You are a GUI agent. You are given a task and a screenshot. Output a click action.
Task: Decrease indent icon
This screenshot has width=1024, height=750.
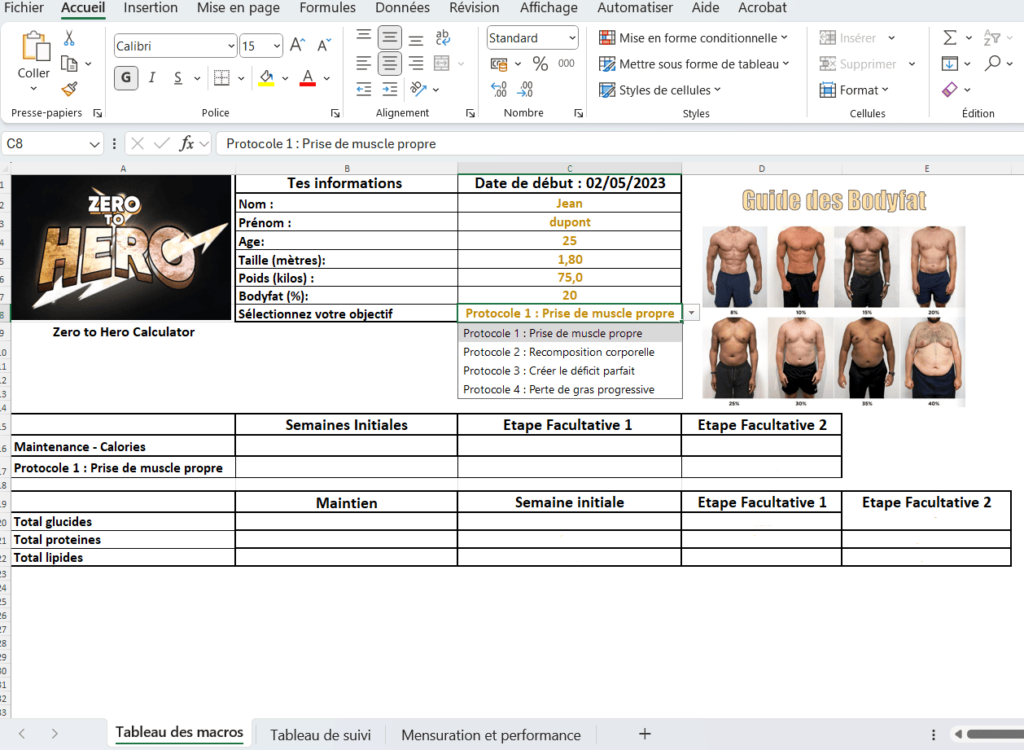[x=364, y=89]
